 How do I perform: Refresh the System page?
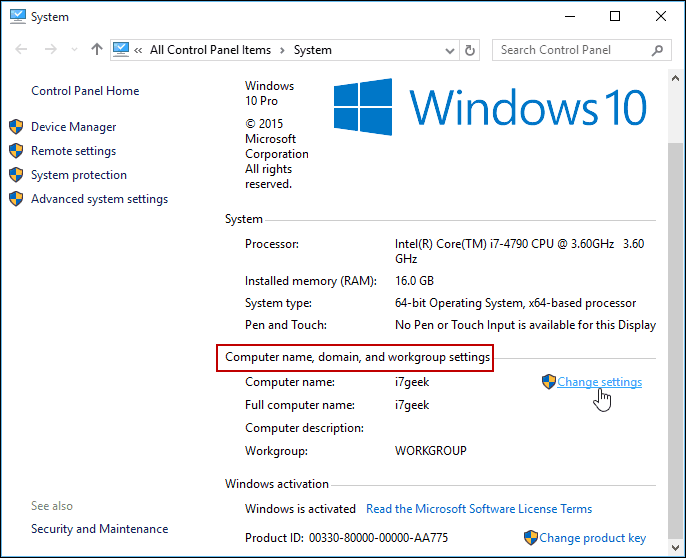pos(470,50)
